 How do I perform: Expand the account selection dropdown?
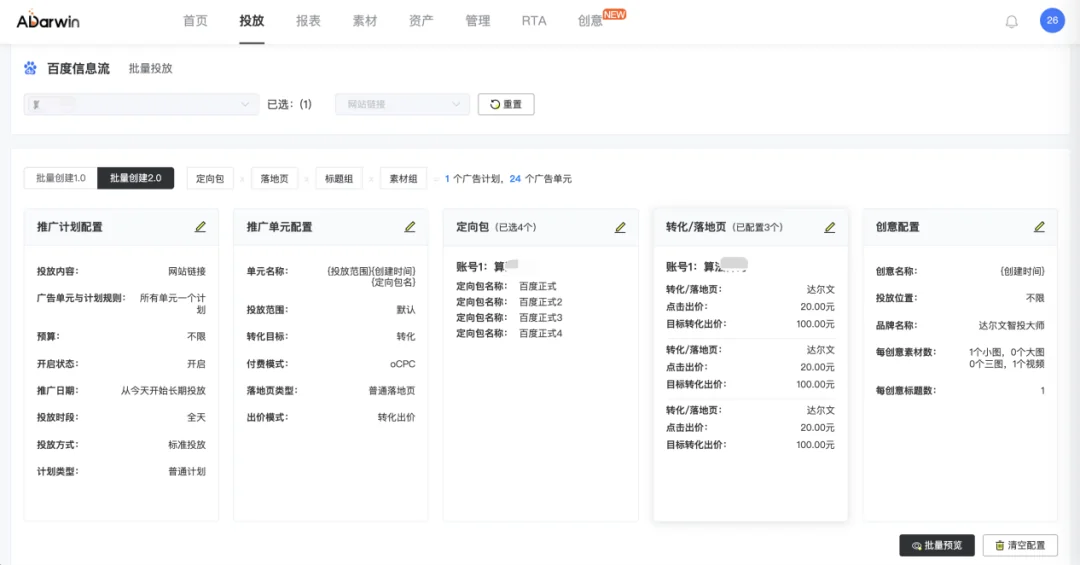pos(141,104)
